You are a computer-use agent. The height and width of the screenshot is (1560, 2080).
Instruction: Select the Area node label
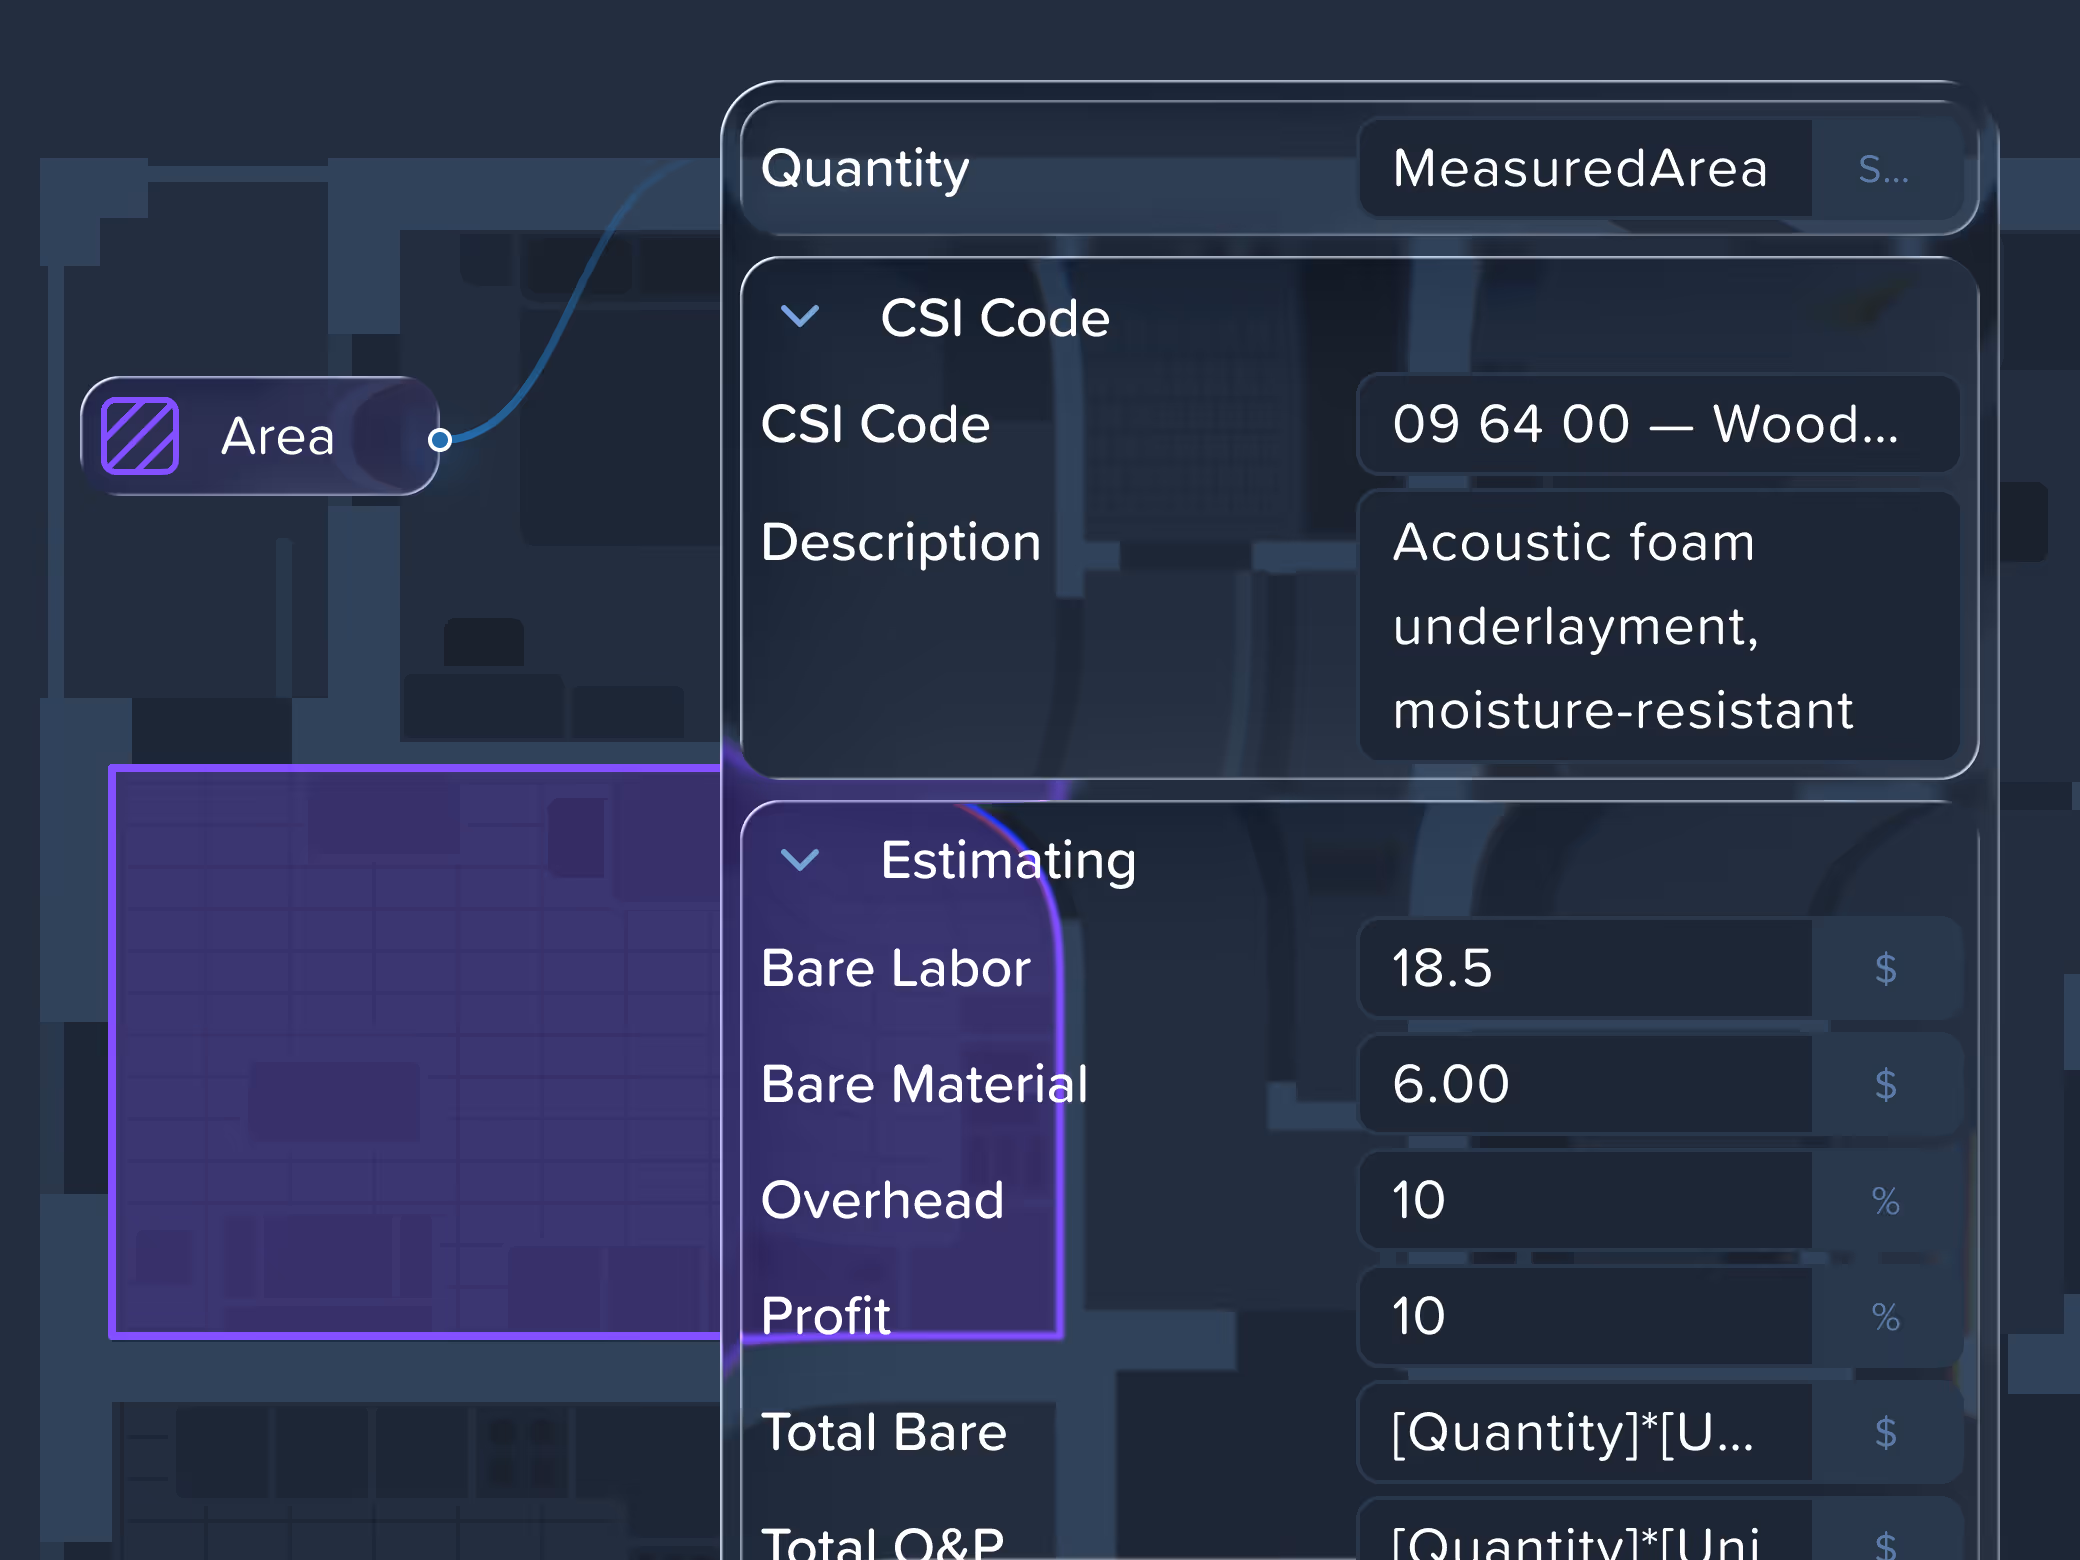point(278,436)
